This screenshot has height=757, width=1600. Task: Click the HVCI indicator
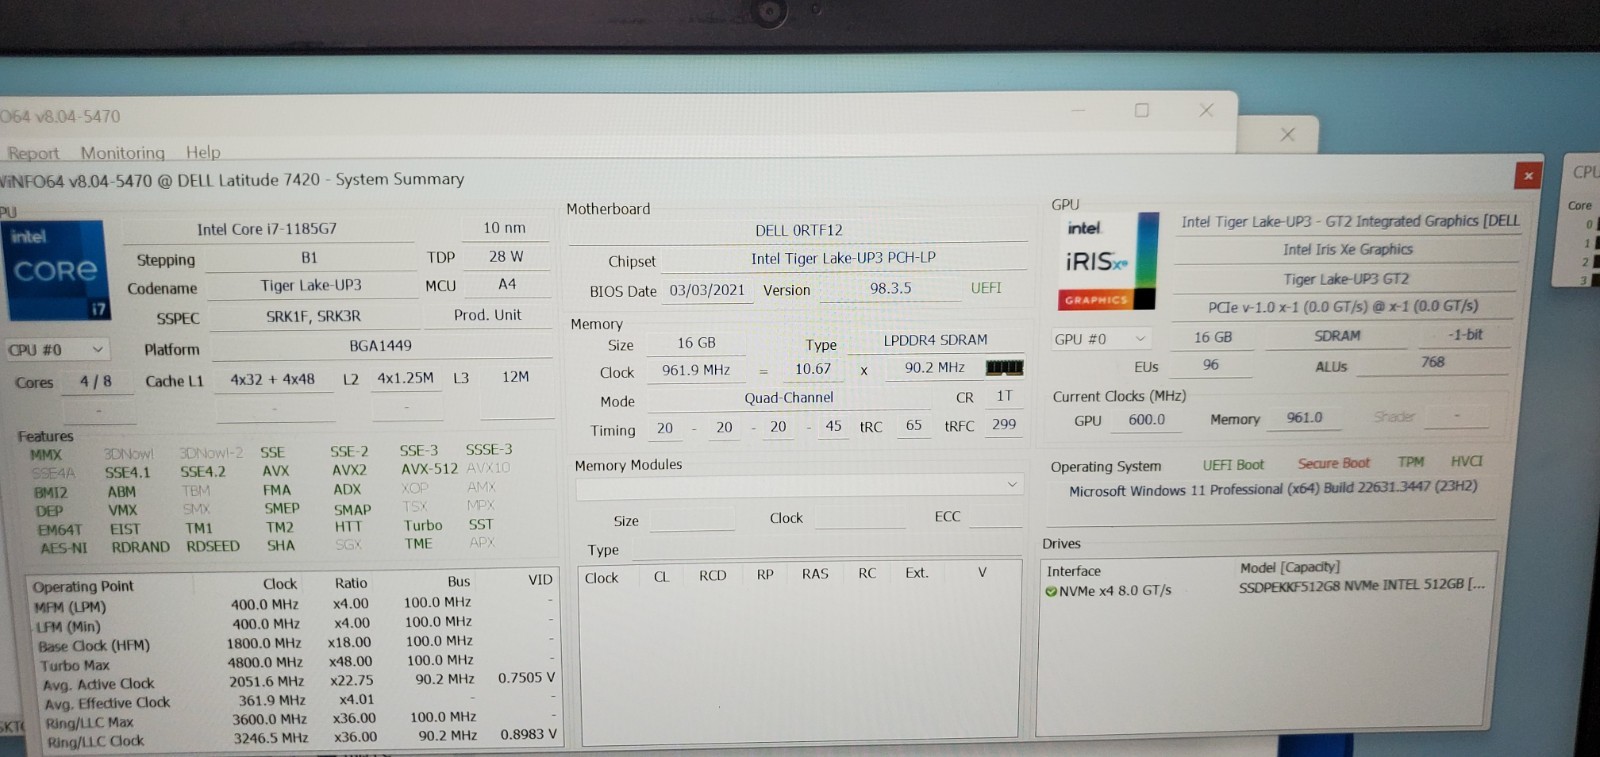[1466, 461]
